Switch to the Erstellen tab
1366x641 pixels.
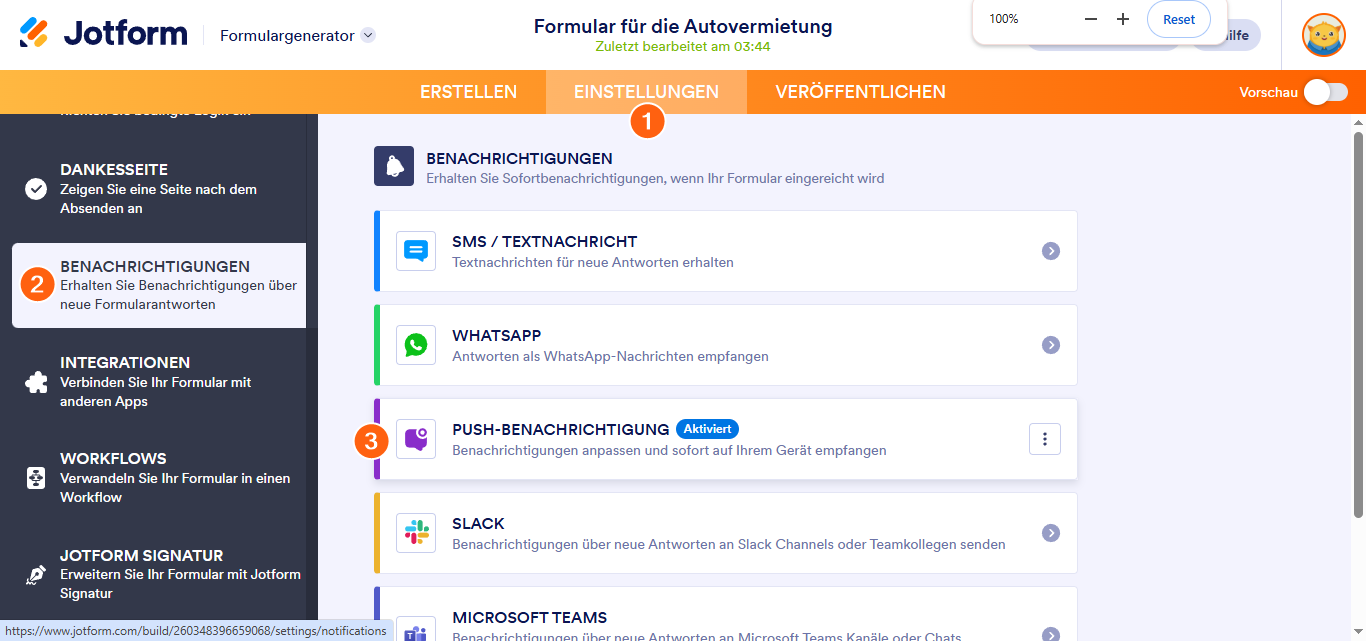[468, 91]
